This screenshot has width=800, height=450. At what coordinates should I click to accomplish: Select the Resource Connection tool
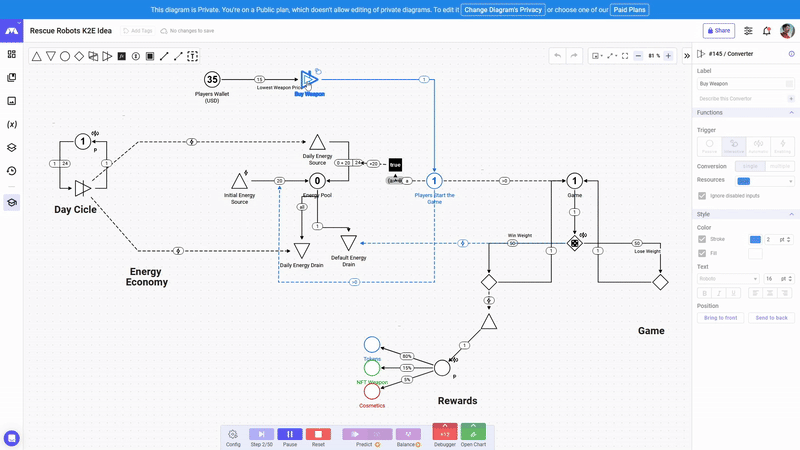click(x=164, y=56)
